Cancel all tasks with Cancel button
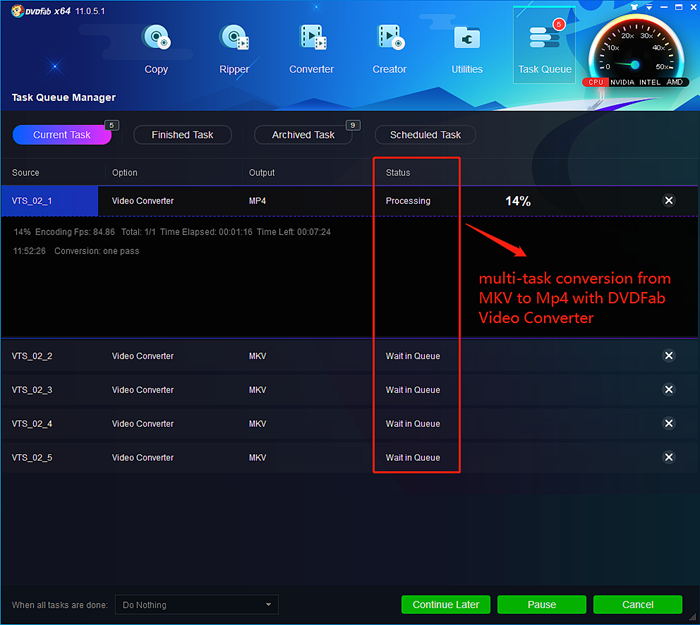This screenshot has width=700, height=625. pos(638,604)
